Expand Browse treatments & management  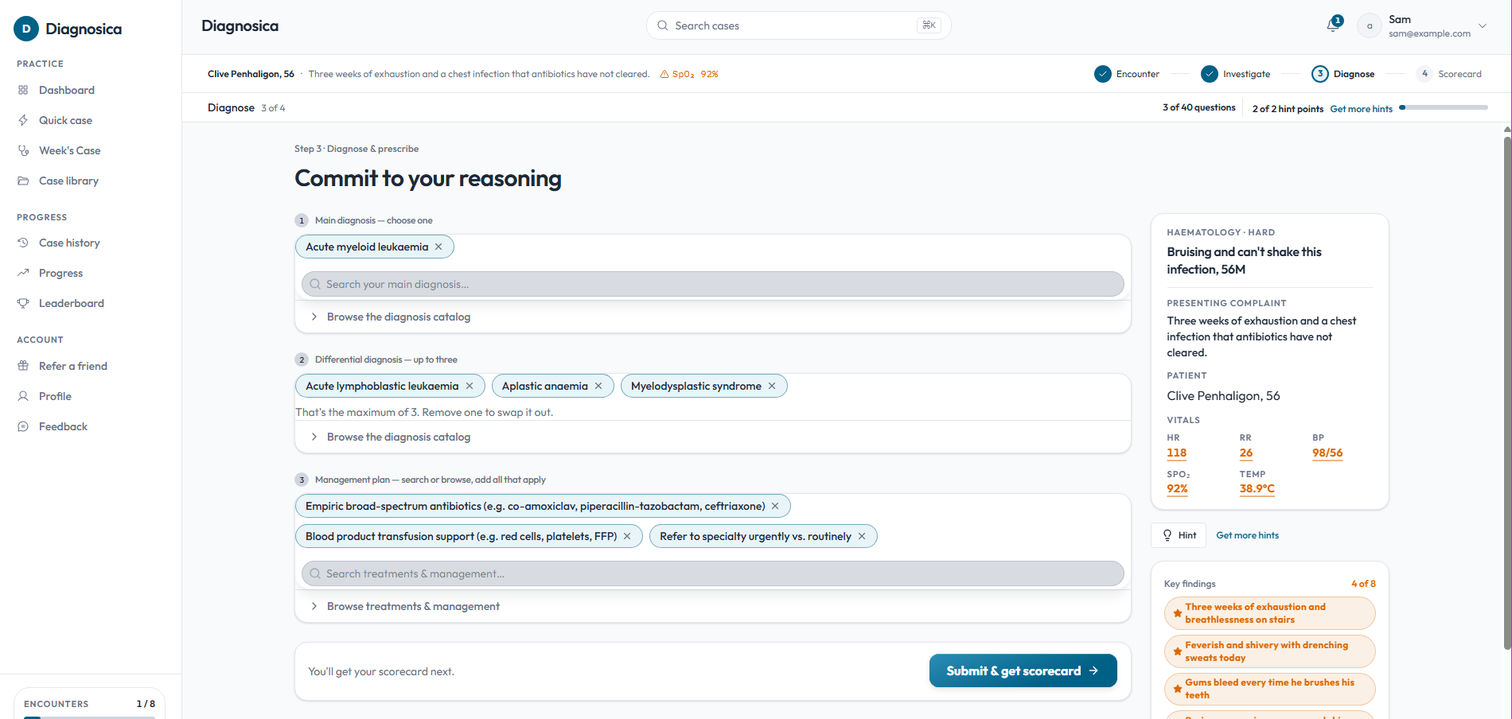pos(713,606)
